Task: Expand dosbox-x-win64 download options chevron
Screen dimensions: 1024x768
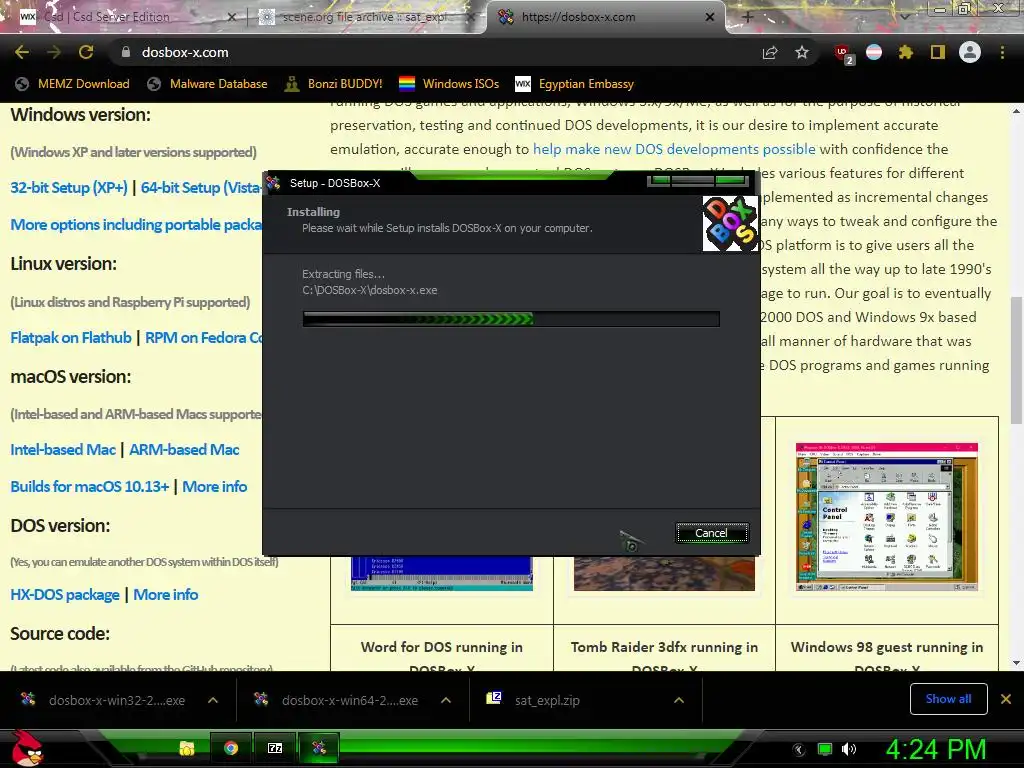Action: (446, 700)
